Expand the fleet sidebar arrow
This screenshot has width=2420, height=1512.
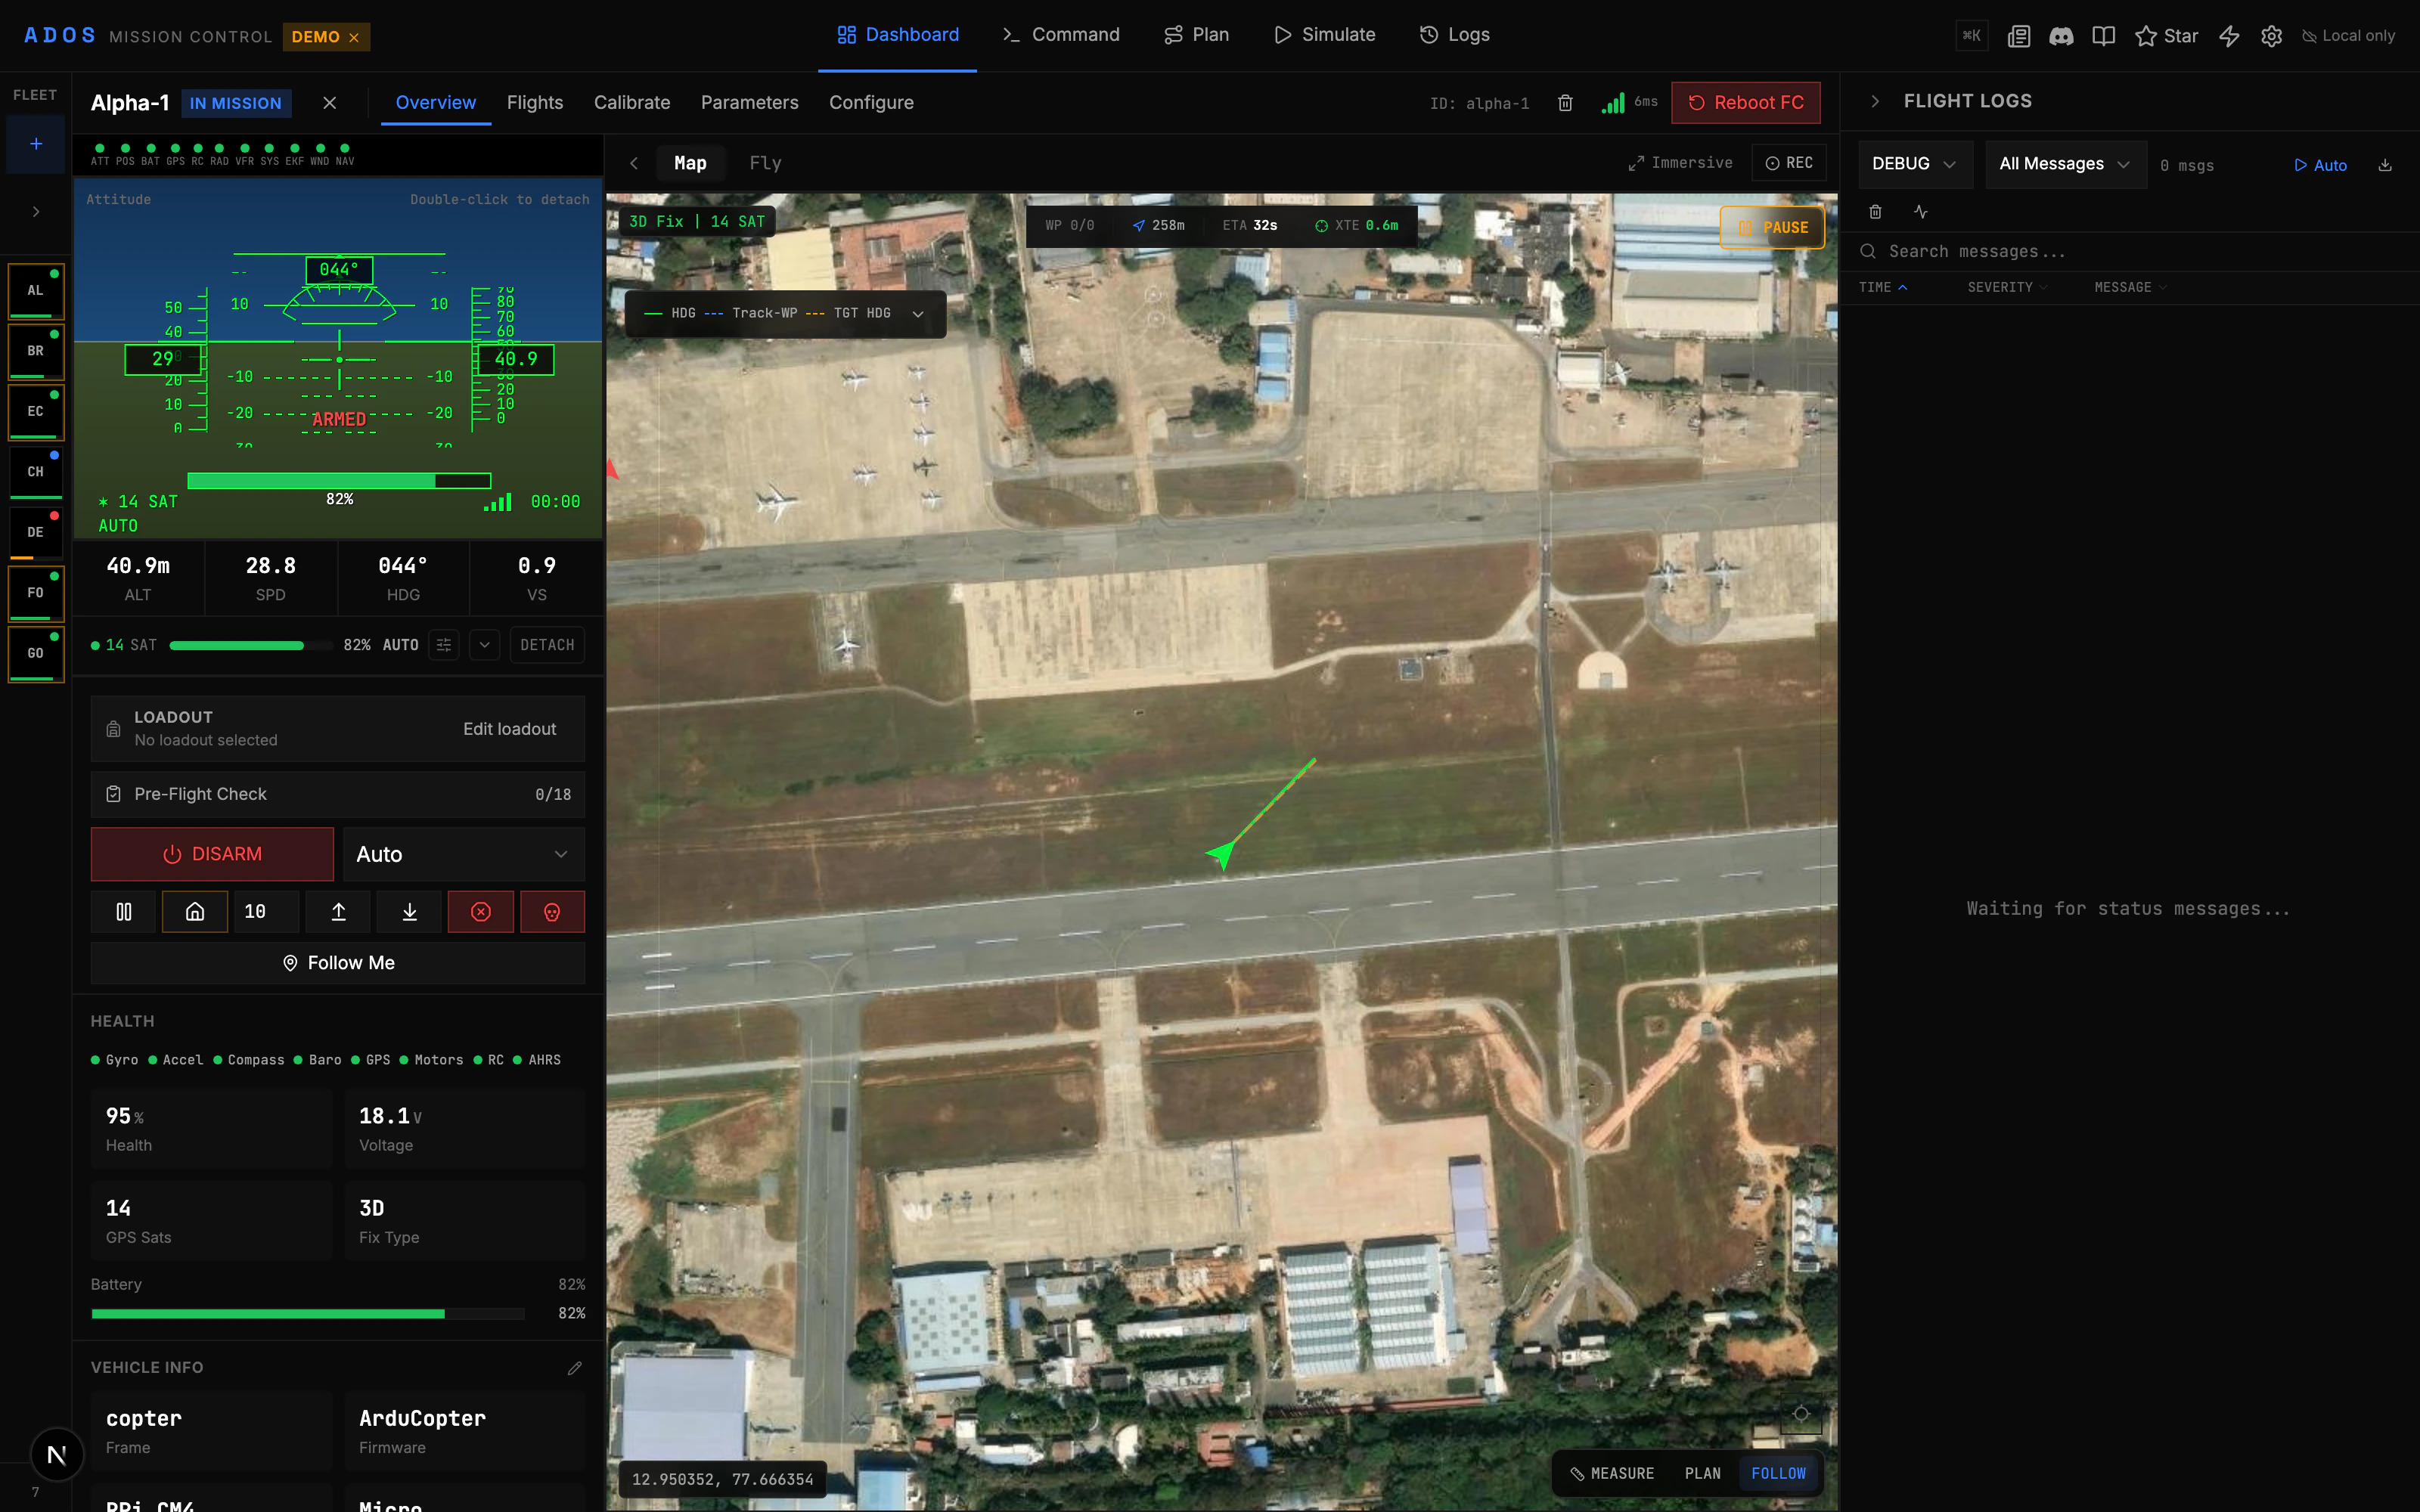coord(36,212)
